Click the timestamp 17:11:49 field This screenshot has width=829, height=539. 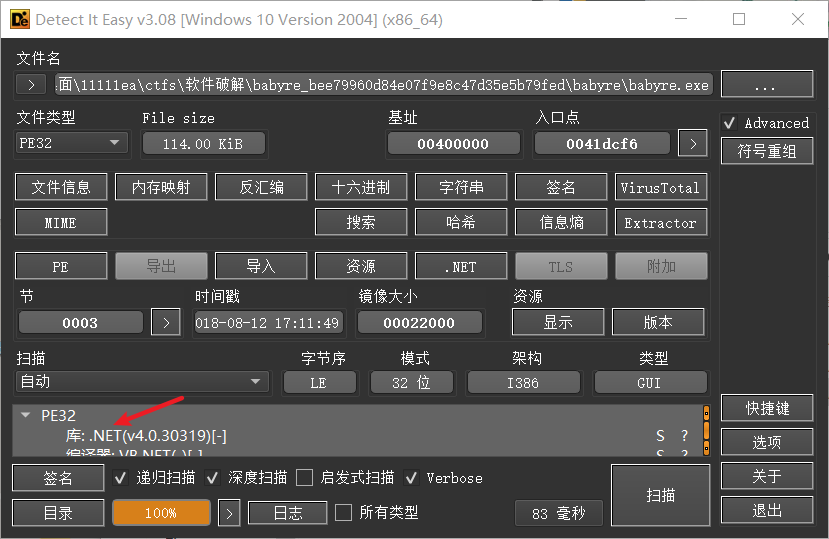point(268,323)
